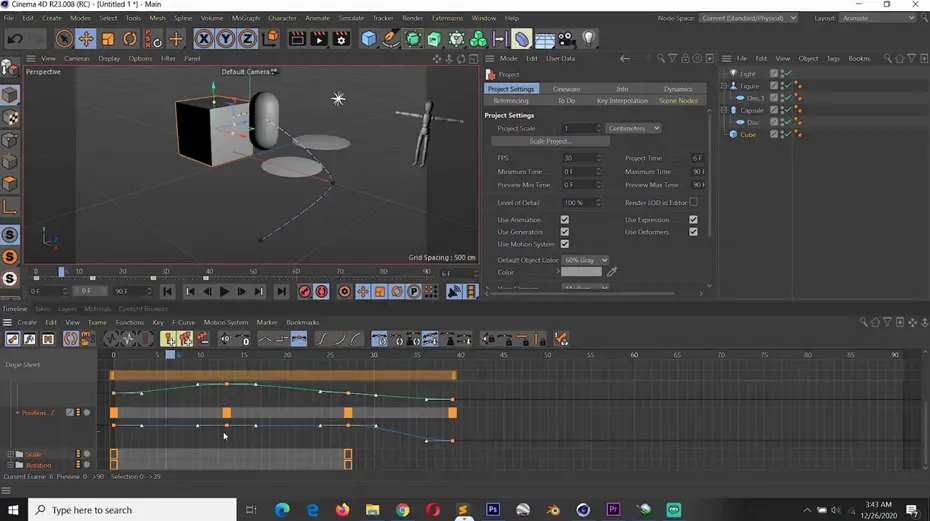Toggle the X-axis lock icon
930x521 pixels.
[204, 39]
